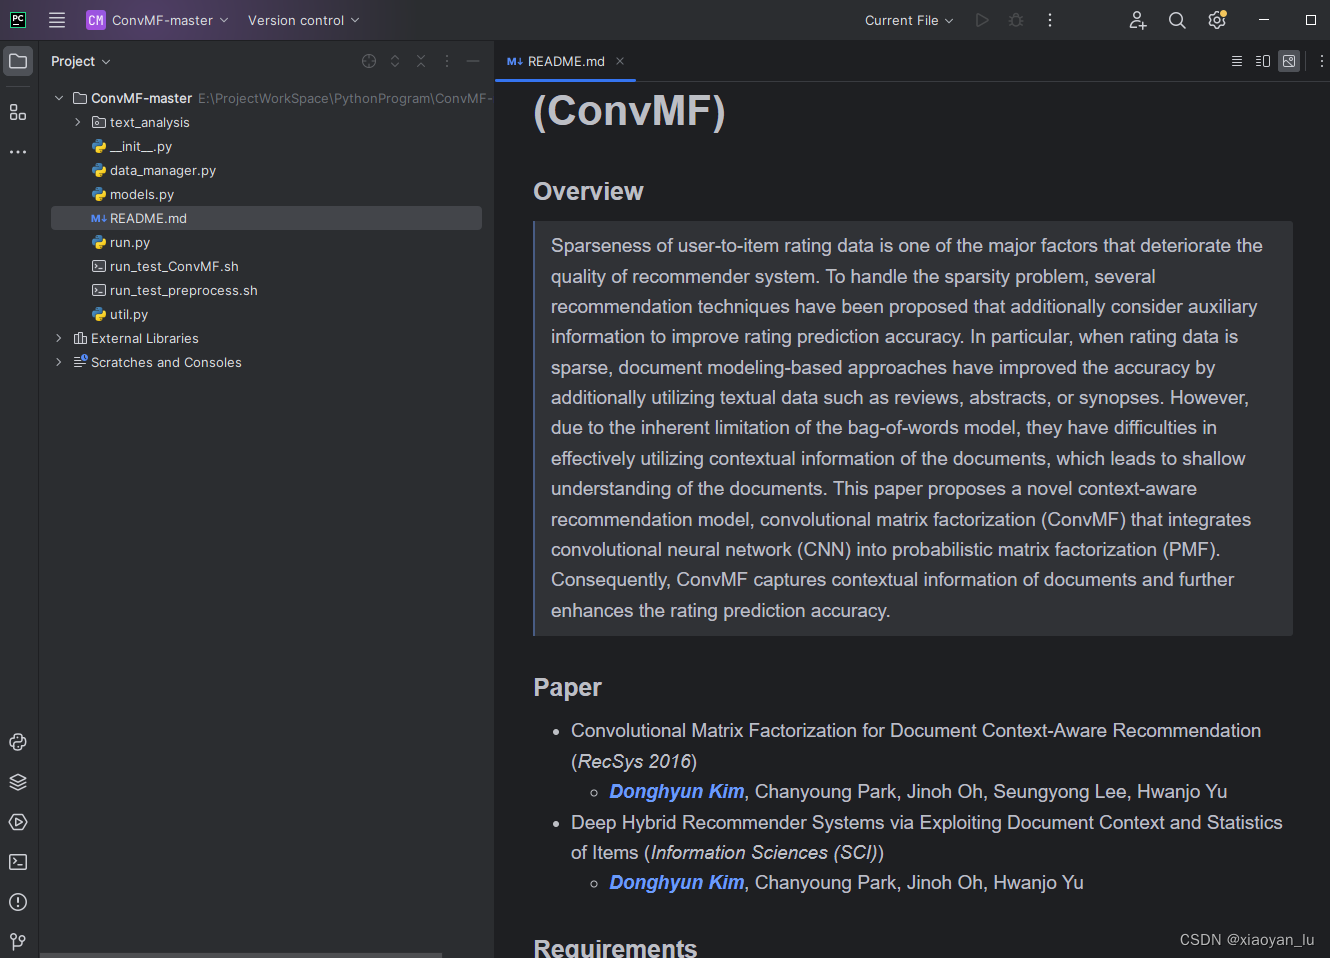Open the Version control menu
The height and width of the screenshot is (958, 1330).
coord(304,20)
